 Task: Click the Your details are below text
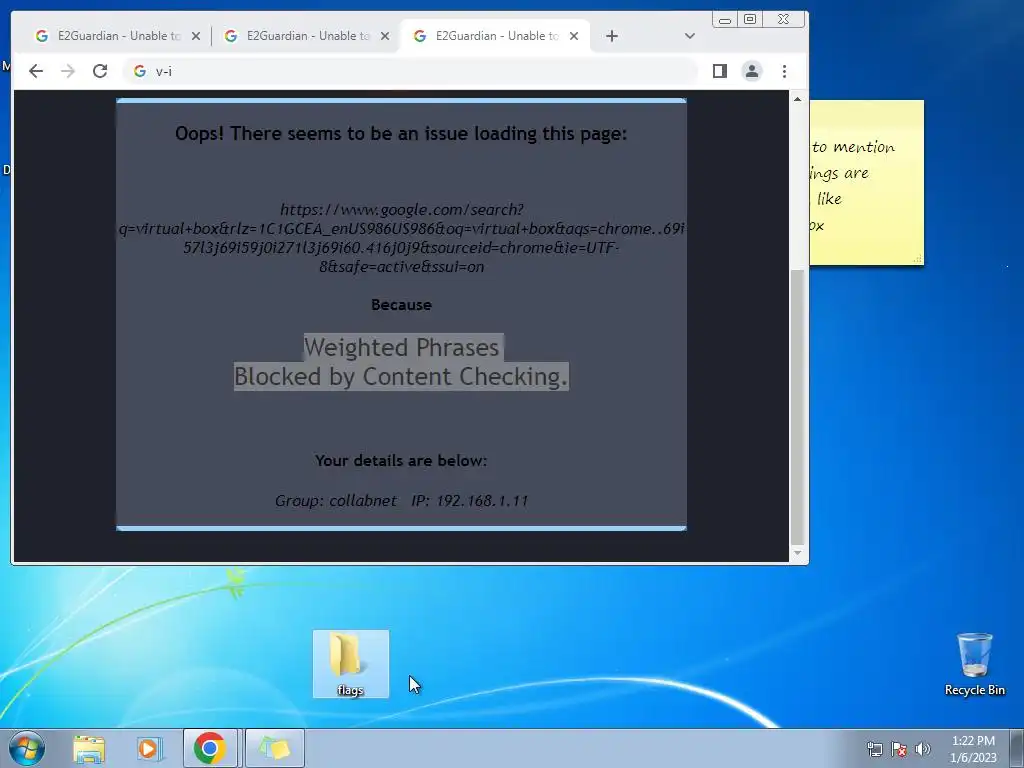[401, 460]
